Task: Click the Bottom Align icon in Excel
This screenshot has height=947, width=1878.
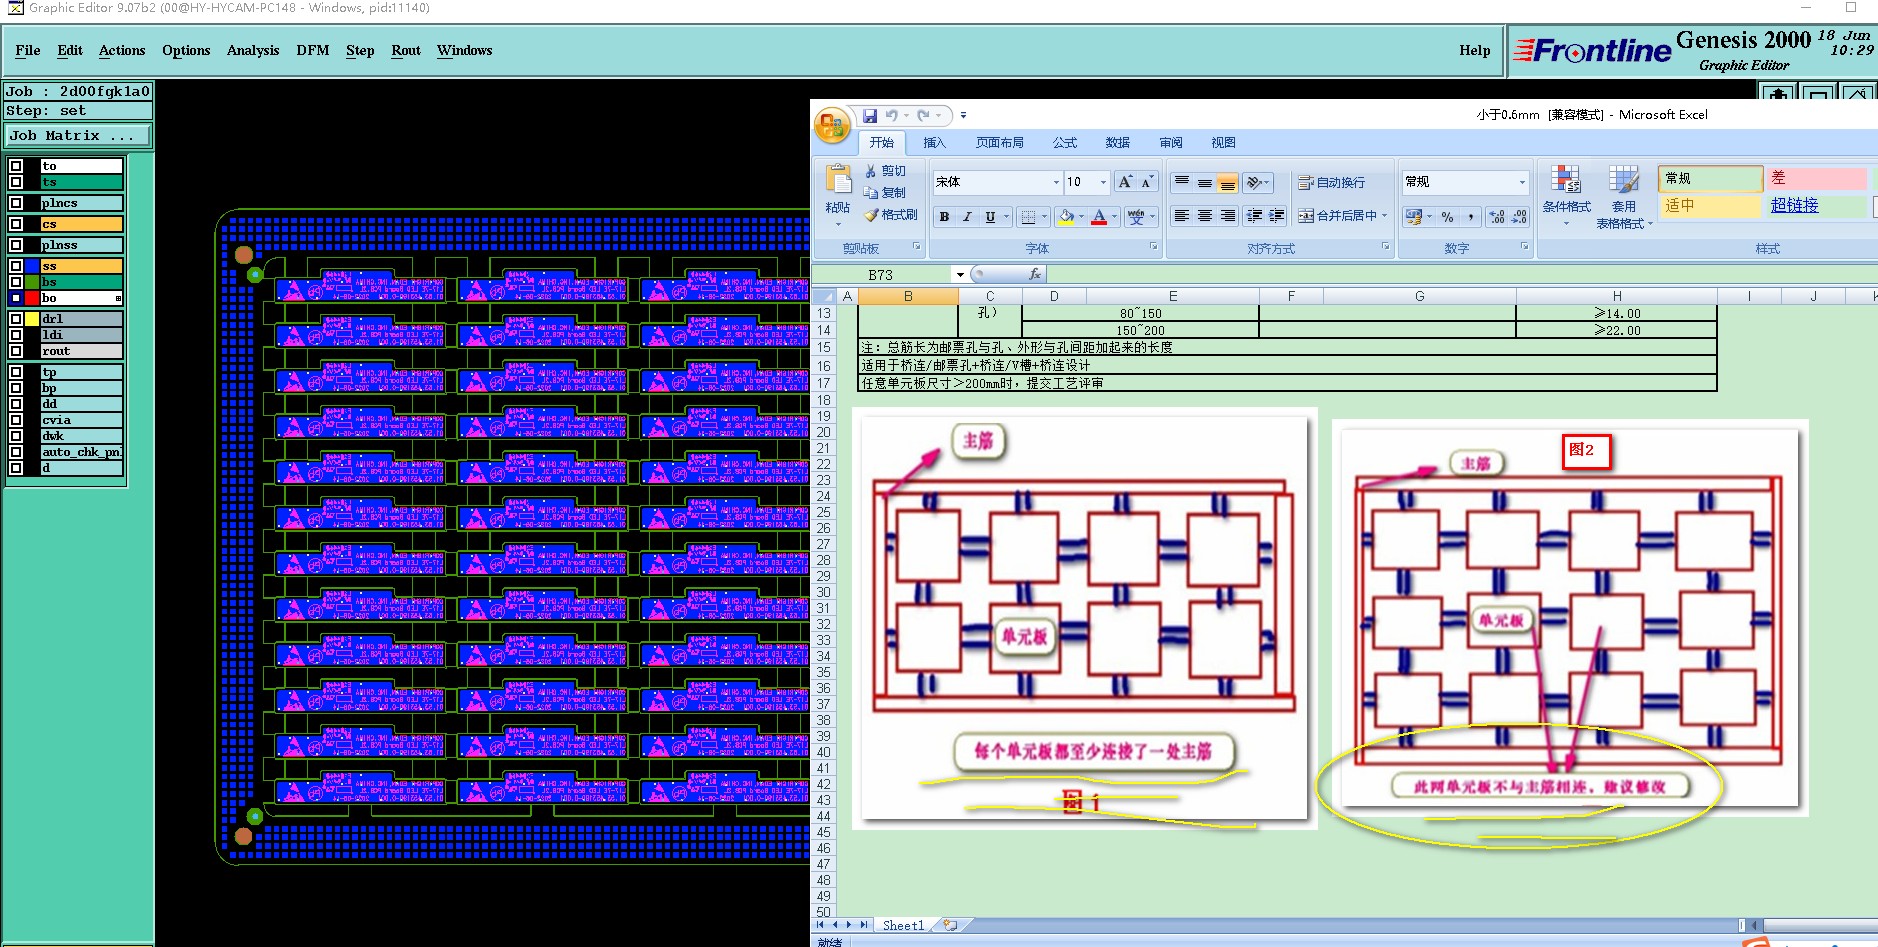Action: point(1227,183)
